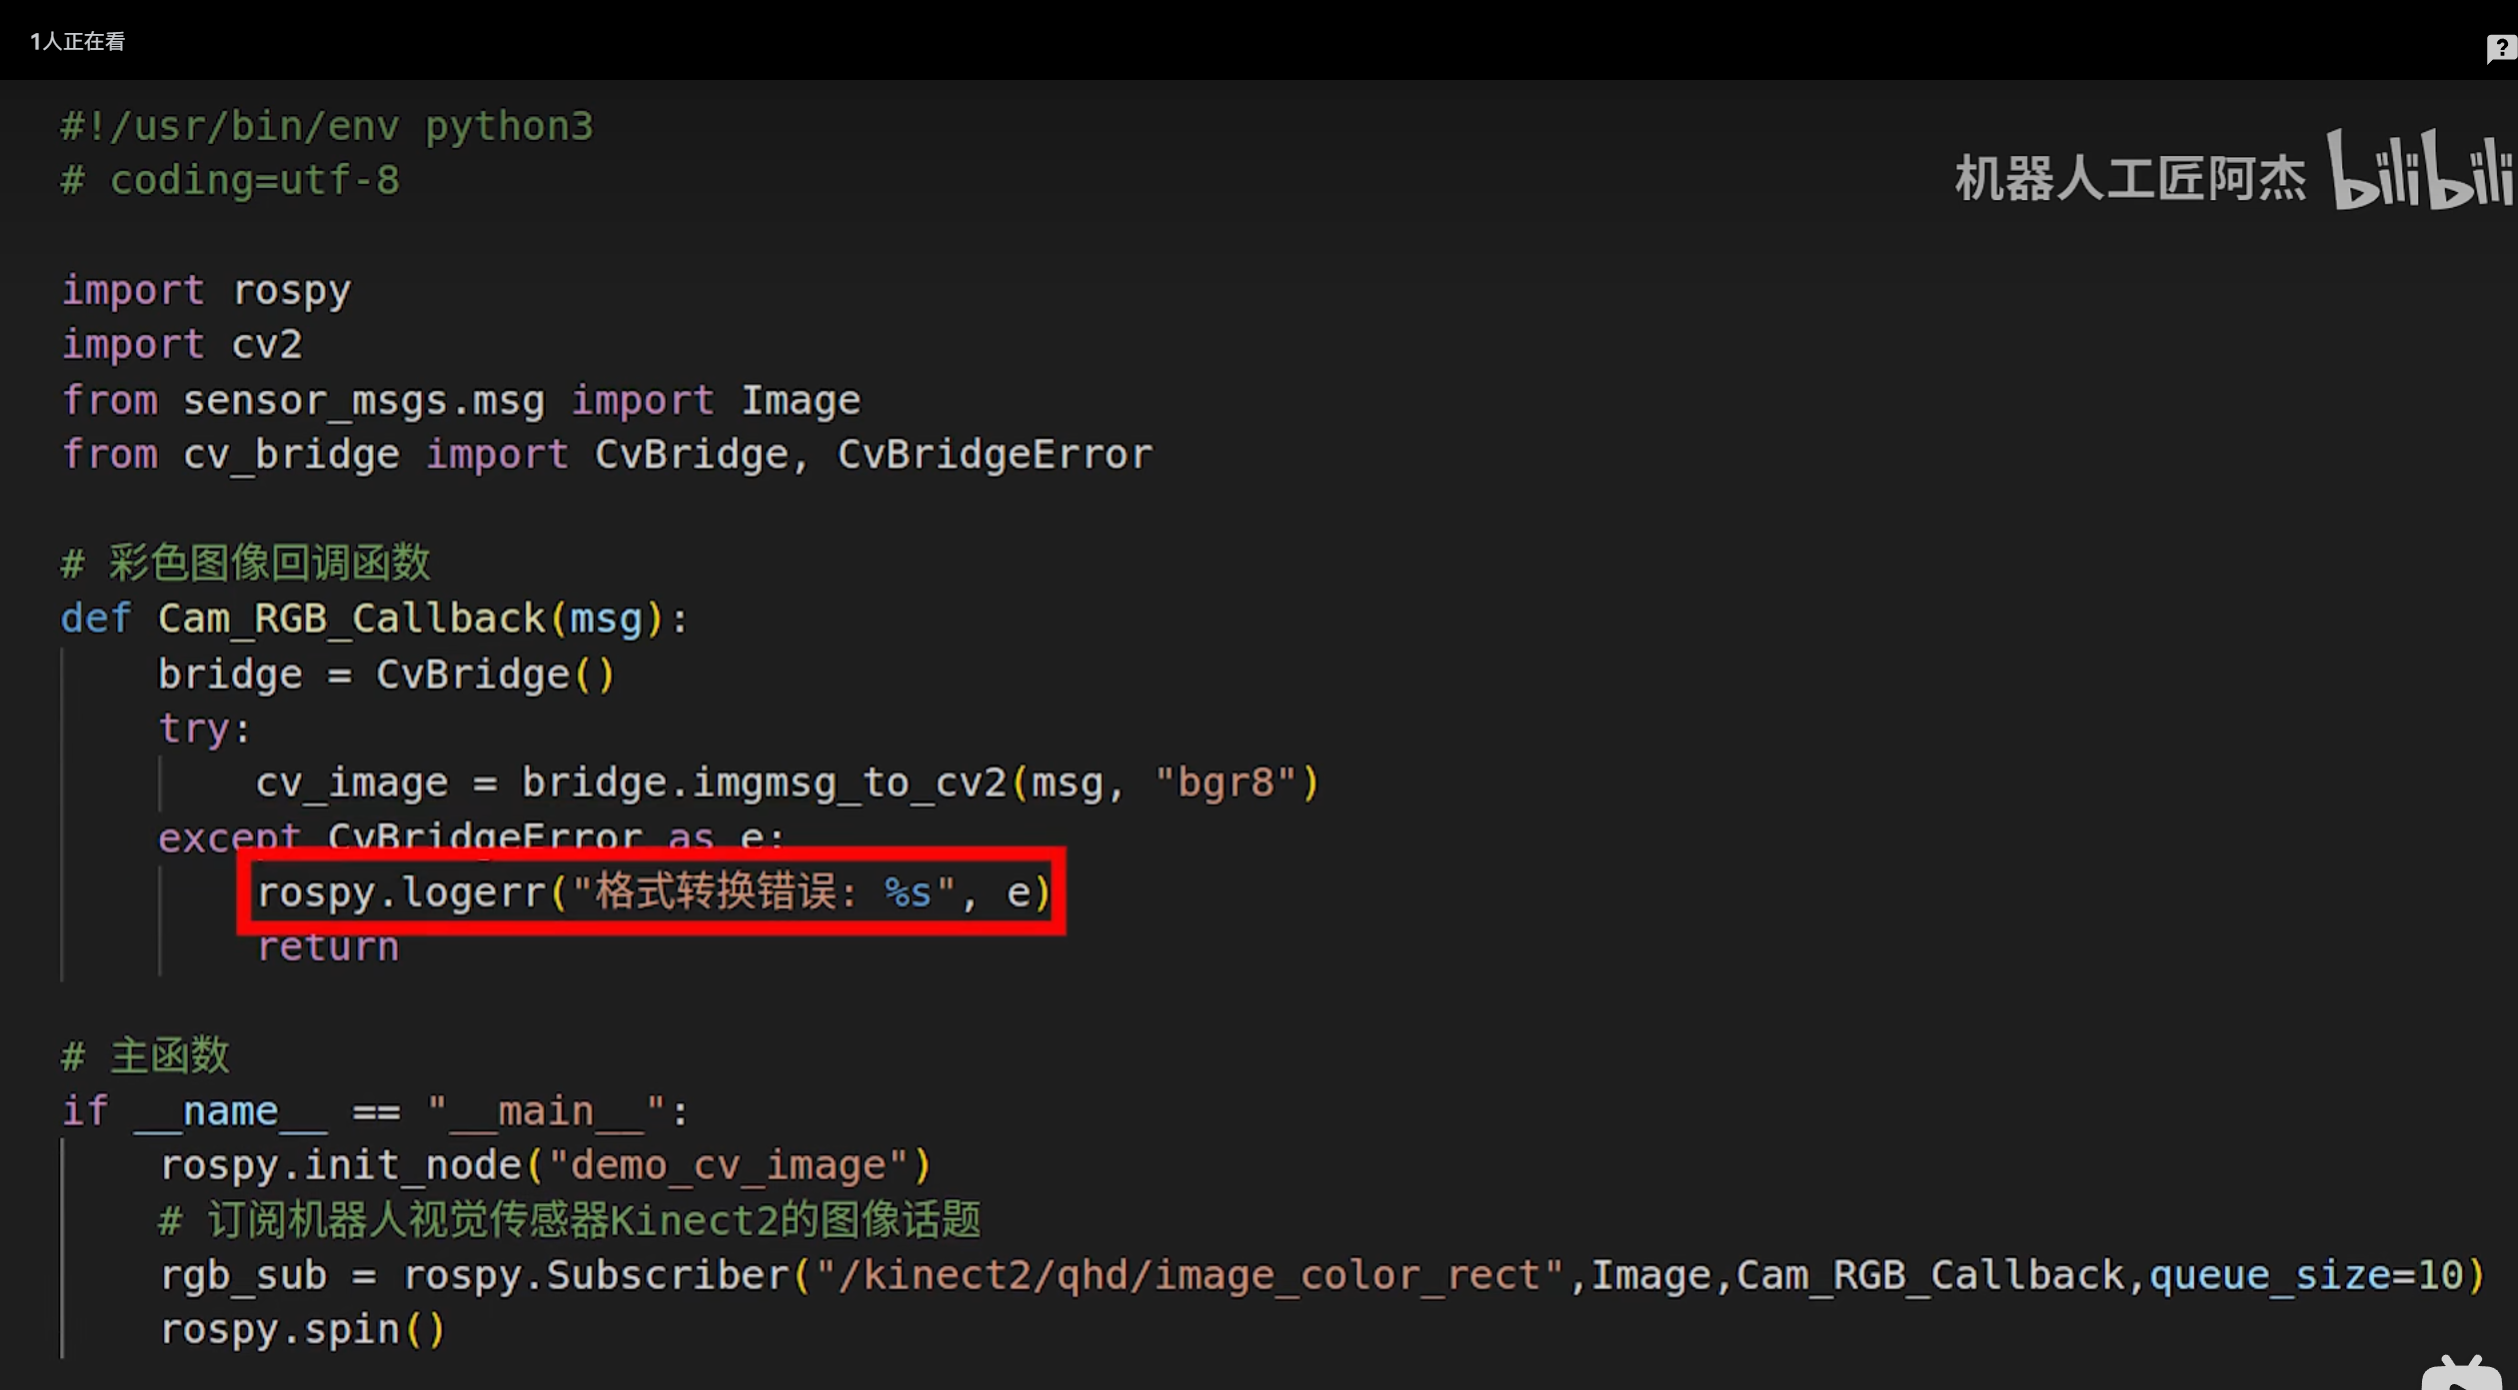
Task: Click the queue_size=10 argument
Action: 2305,1276
